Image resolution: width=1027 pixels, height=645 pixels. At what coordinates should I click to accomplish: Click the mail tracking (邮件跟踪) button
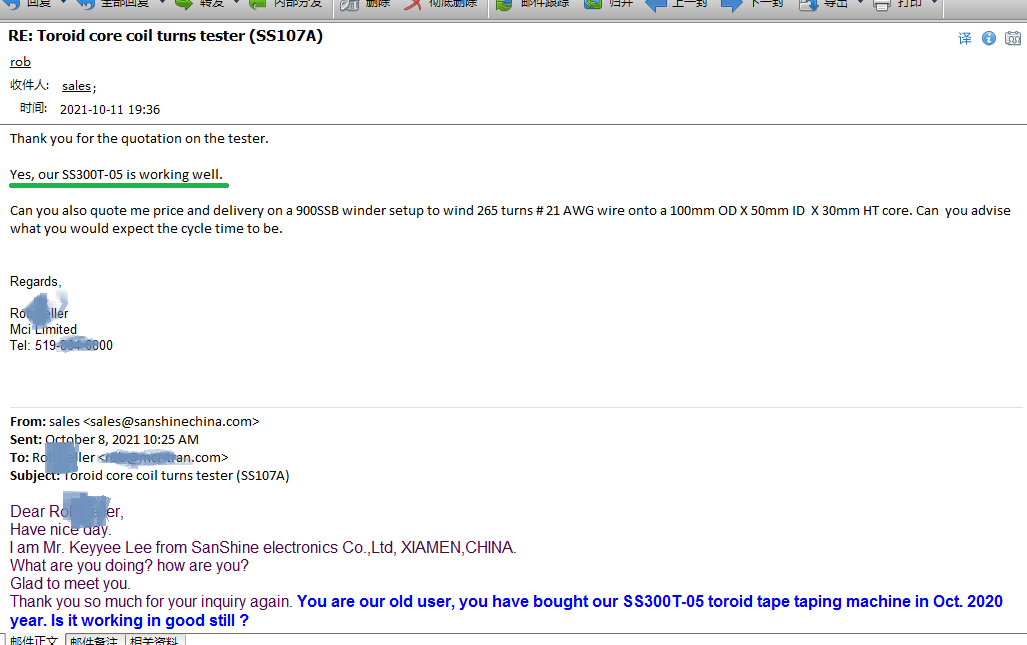(x=532, y=4)
